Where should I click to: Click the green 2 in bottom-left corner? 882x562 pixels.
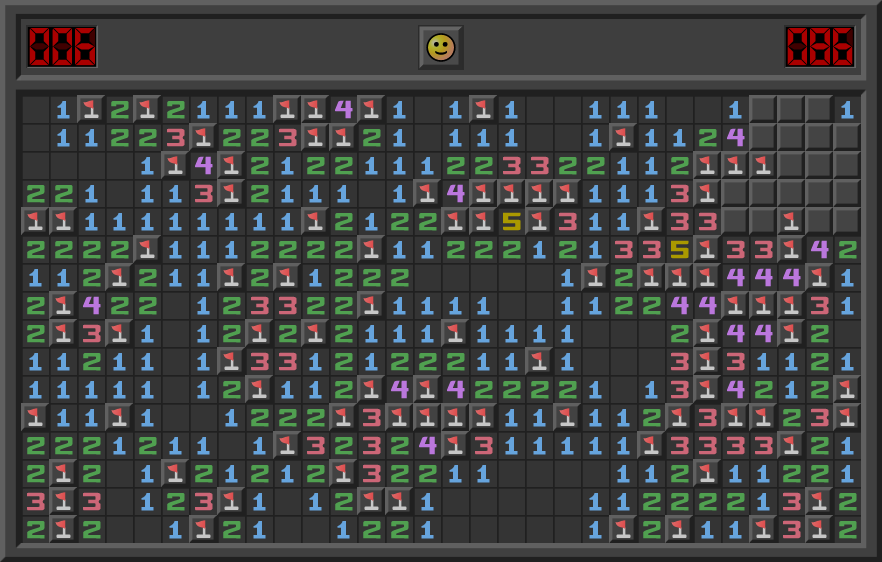(36, 529)
